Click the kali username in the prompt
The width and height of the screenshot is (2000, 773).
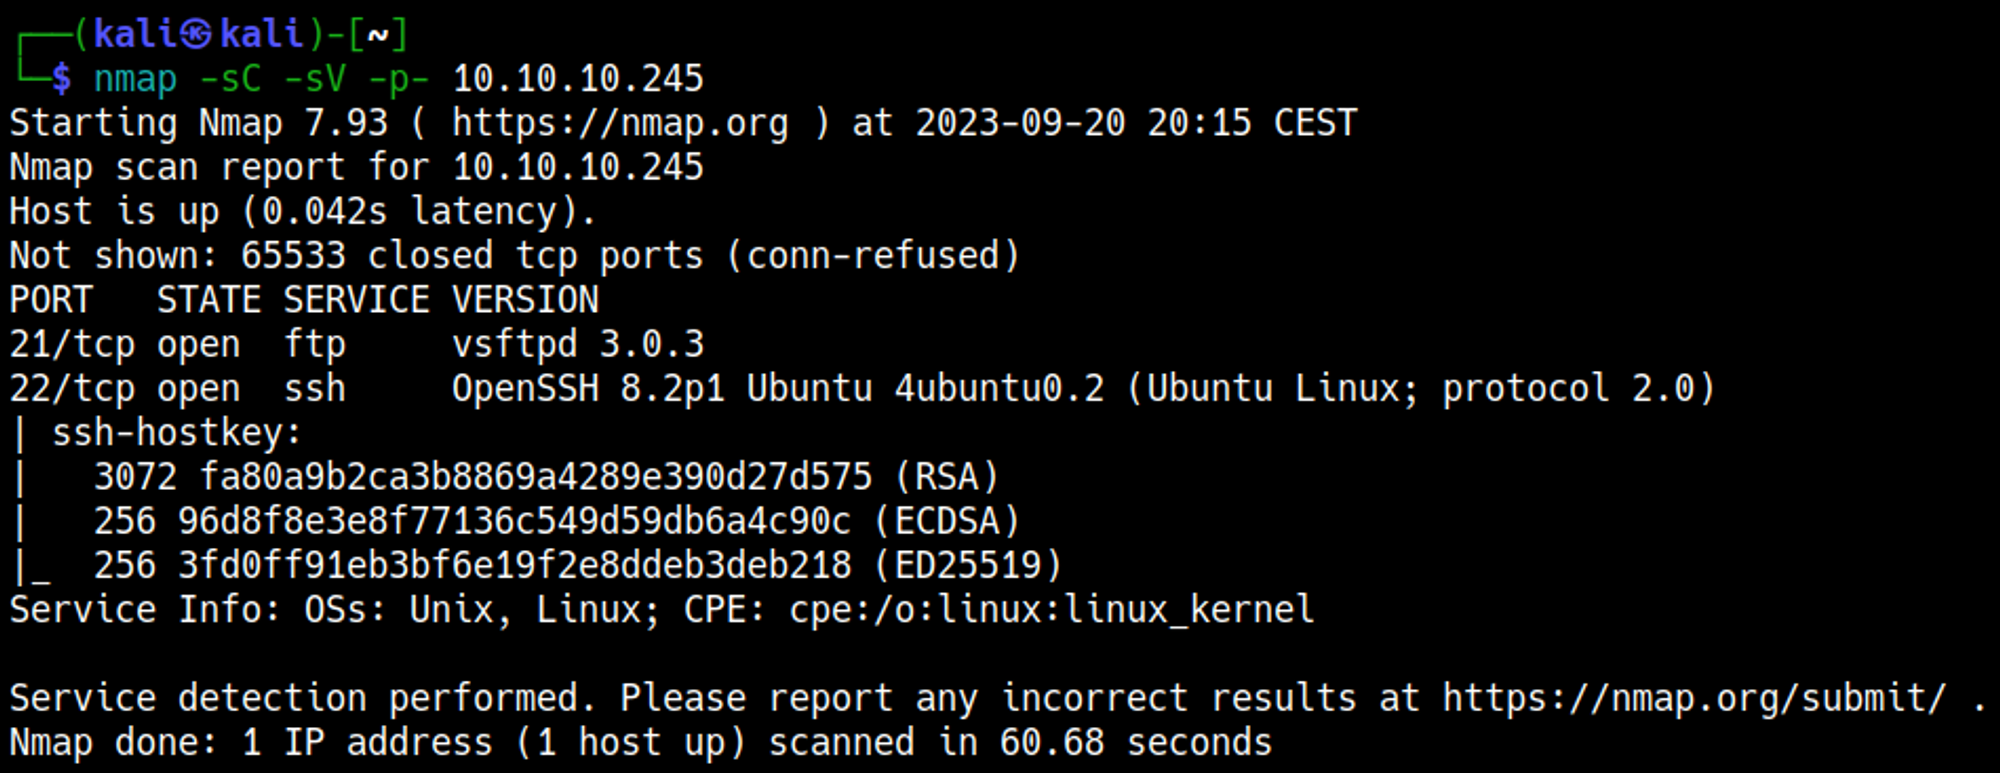(x=134, y=35)
